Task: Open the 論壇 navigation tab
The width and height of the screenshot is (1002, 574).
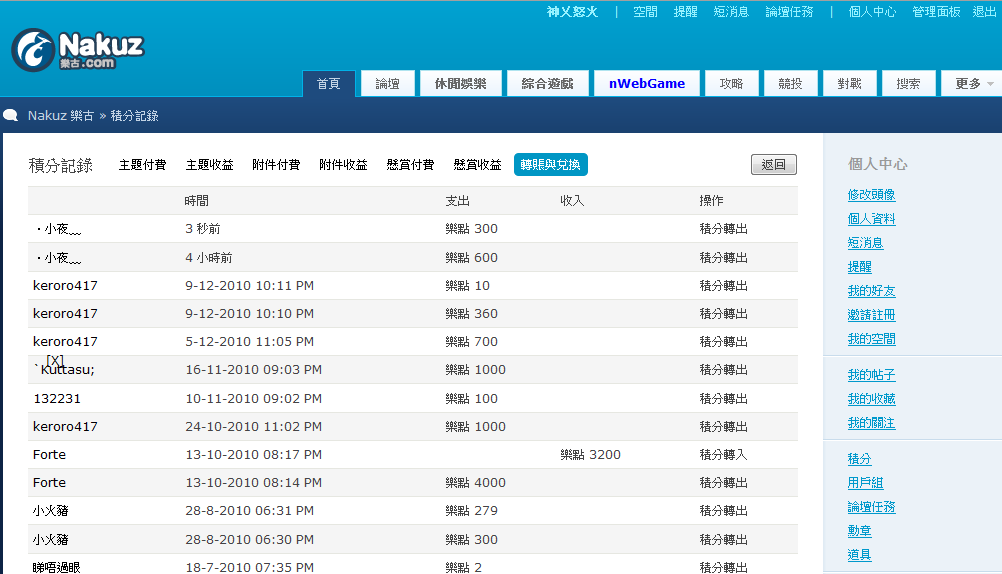Action: (387, 84)
